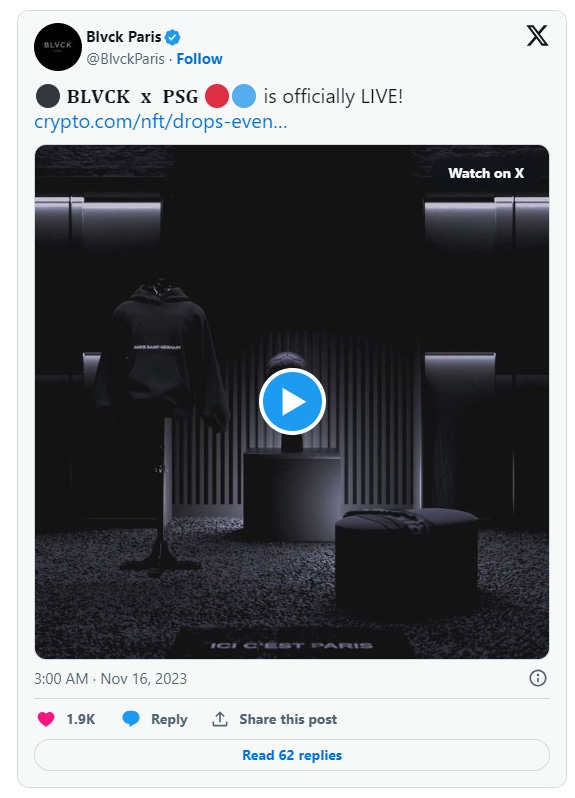The image size is (575, 798).
Task: Click Watch on X overlay
Action: point(486,173)
